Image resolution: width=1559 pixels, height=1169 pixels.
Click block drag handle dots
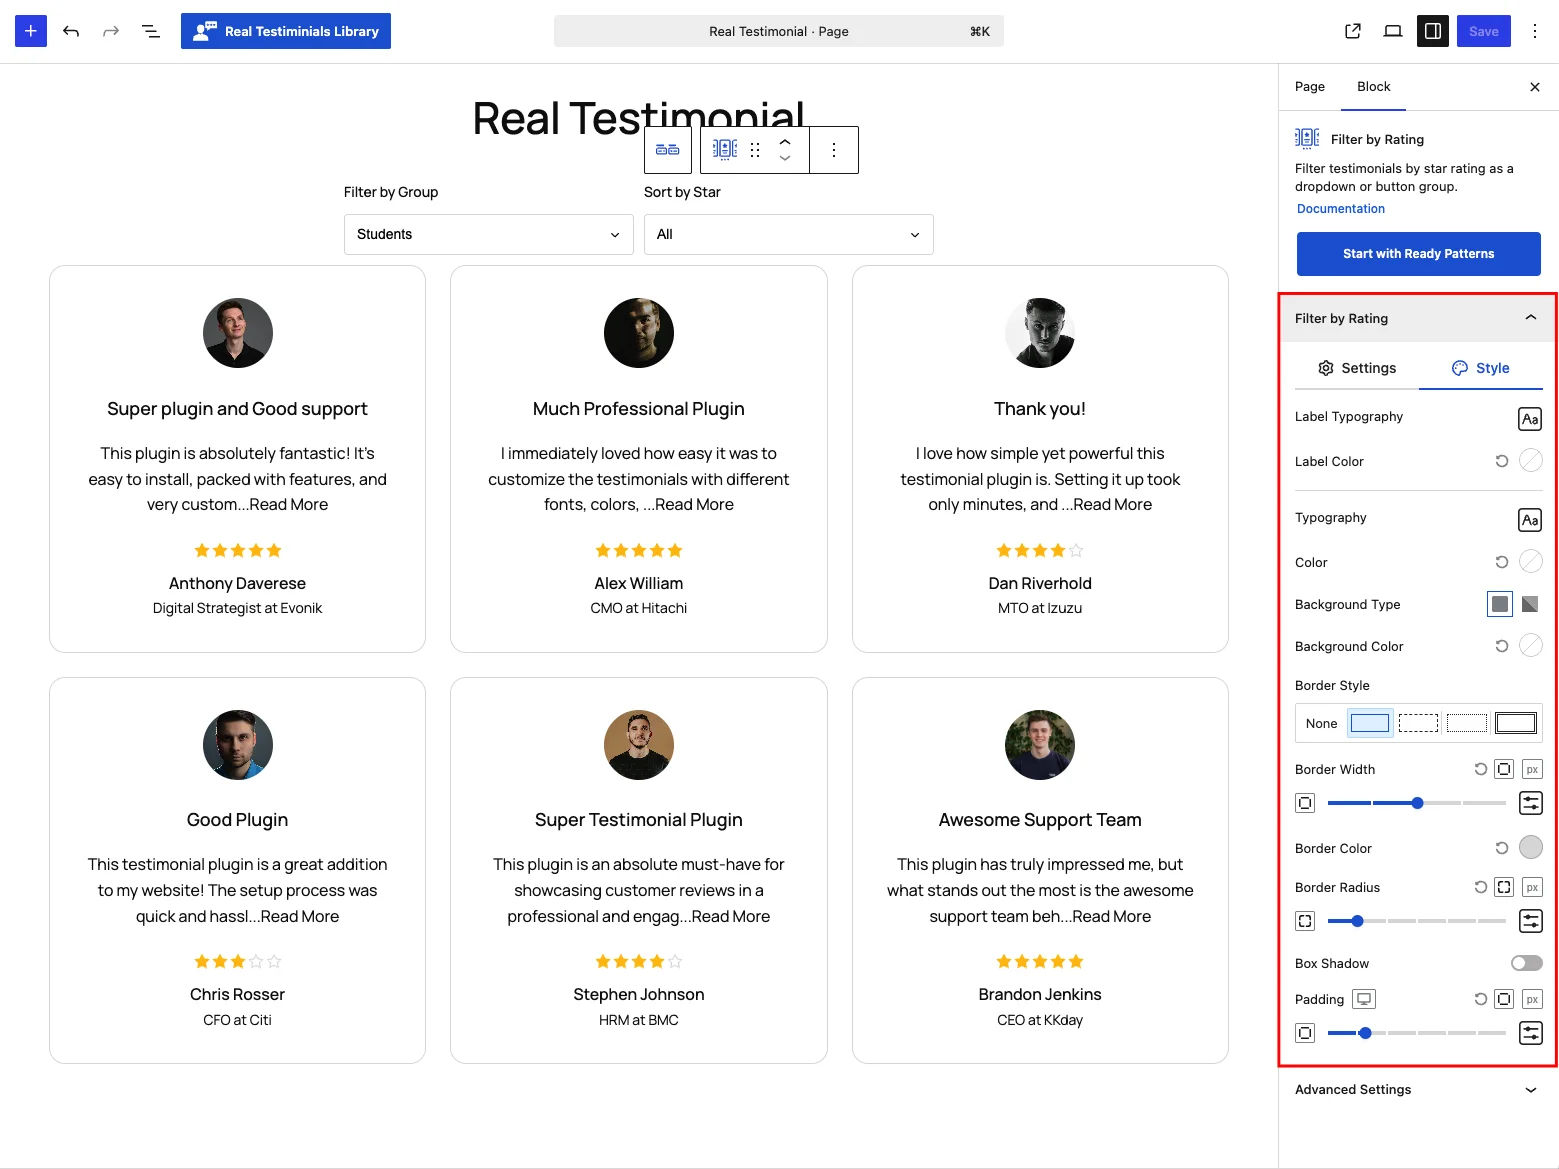[x=755, y=150]
